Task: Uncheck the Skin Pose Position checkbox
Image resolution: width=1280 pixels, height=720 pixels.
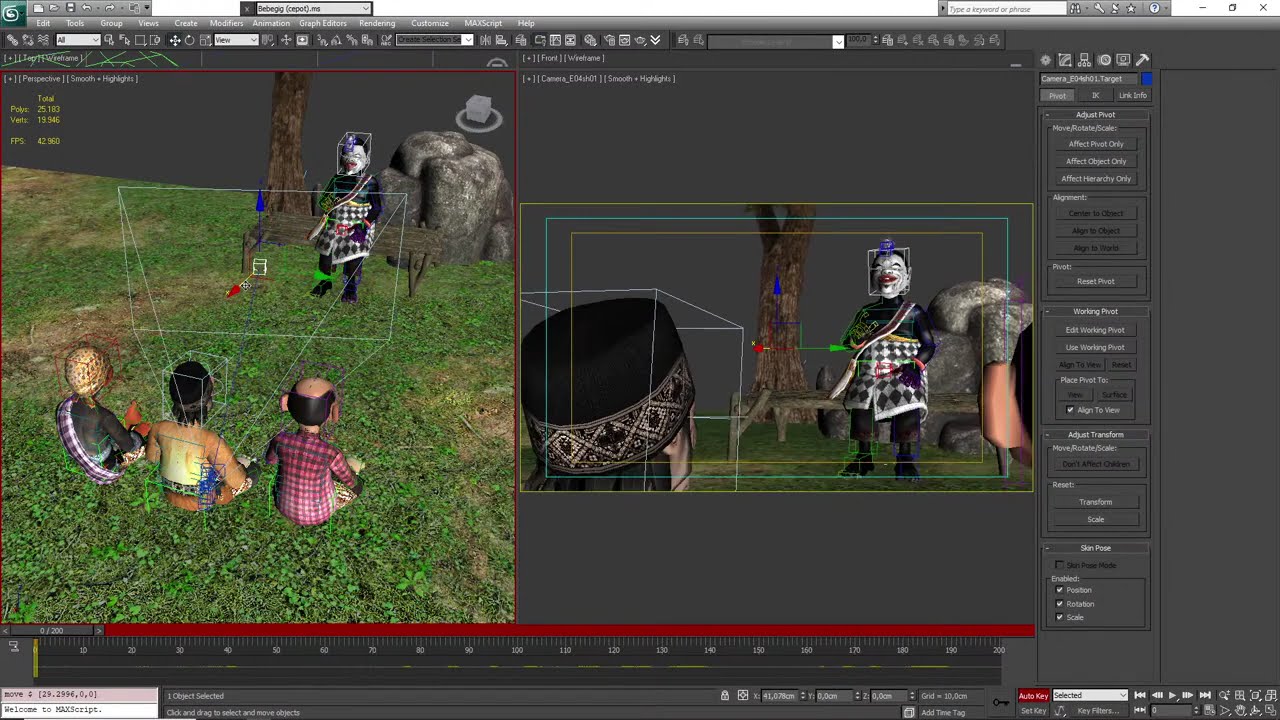Action: (x=1060, y=590)
